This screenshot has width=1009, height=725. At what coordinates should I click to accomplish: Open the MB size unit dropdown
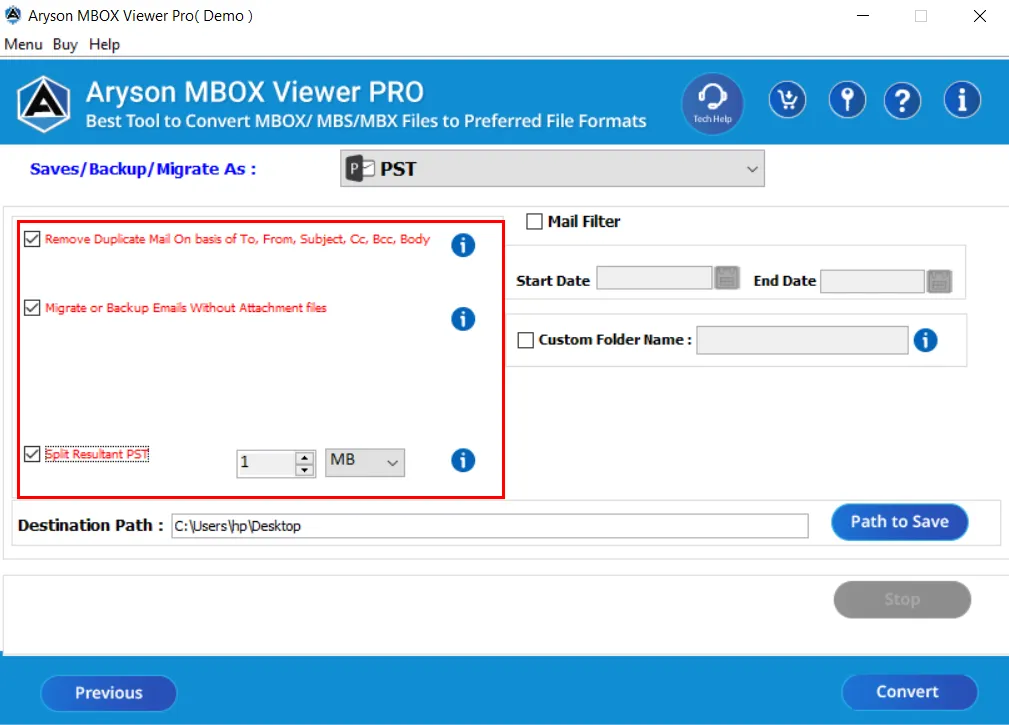tap(365, 462)
